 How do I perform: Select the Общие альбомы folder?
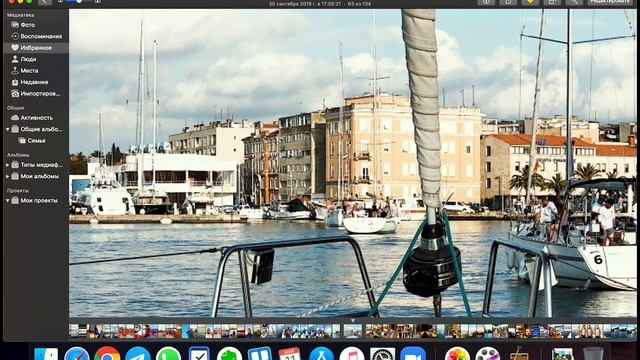click(x=36, y=129)
